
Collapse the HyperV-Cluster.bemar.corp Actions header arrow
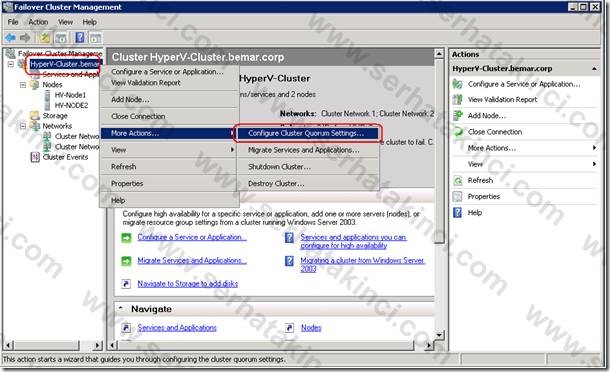594,69
